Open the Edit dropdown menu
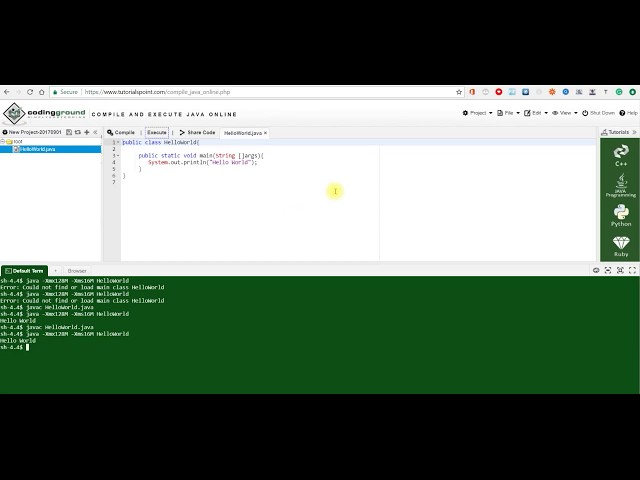Image resolution: width=640 pixels, height=480 pixels. tap(536, 113)
